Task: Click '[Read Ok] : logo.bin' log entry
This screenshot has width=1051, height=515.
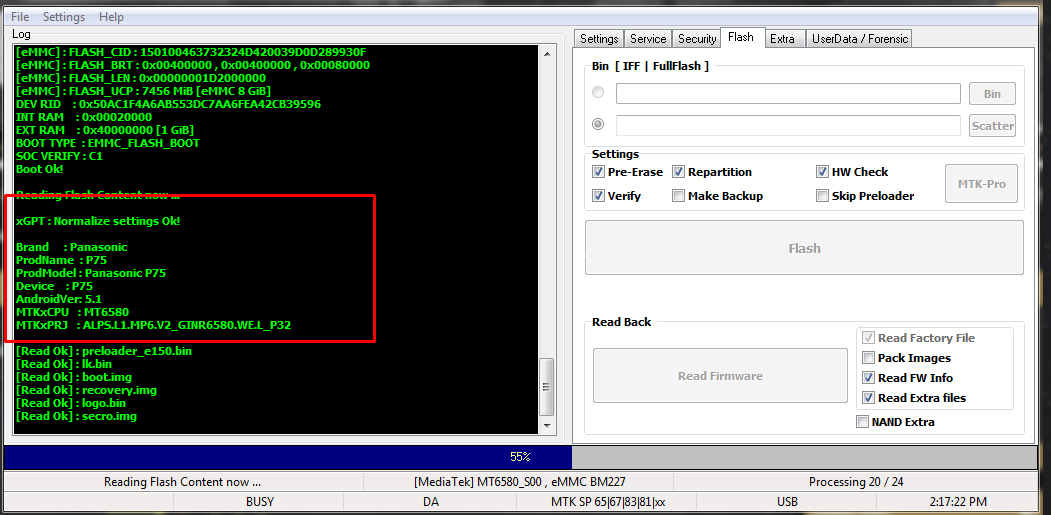Action: 70,403
